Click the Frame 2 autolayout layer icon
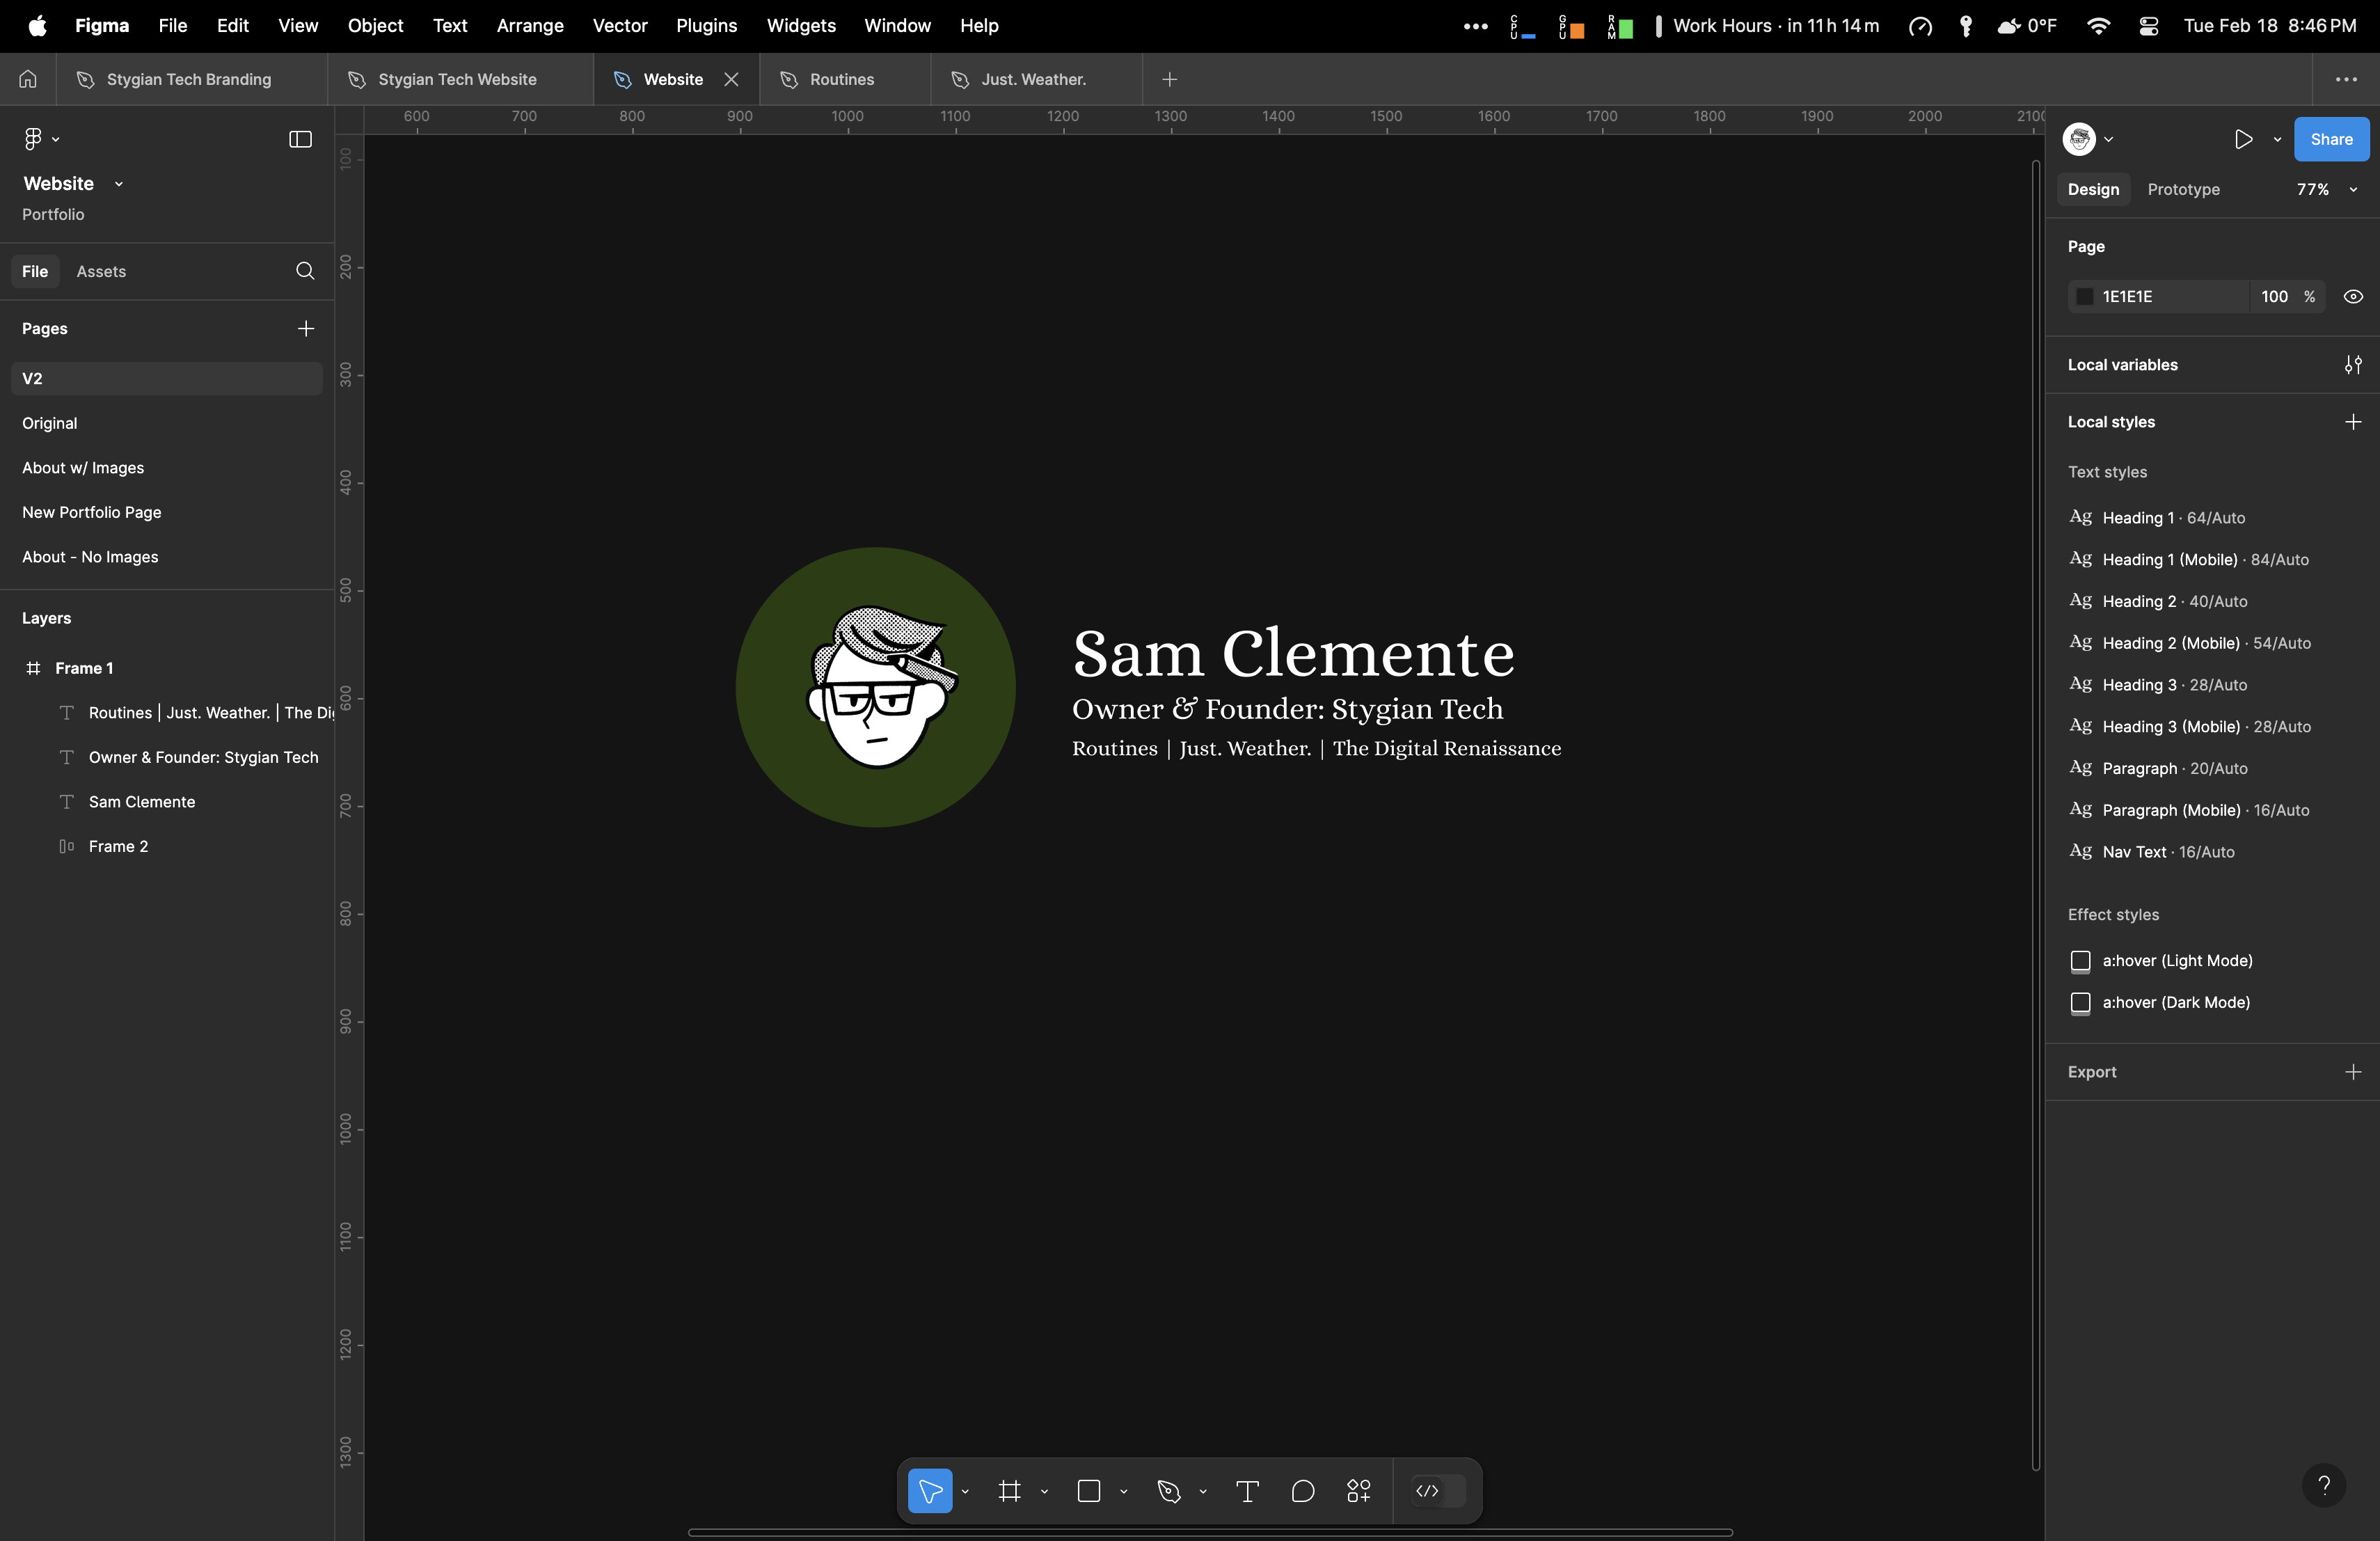This screenshot has height=1541, width=2380. click(66, 846)
